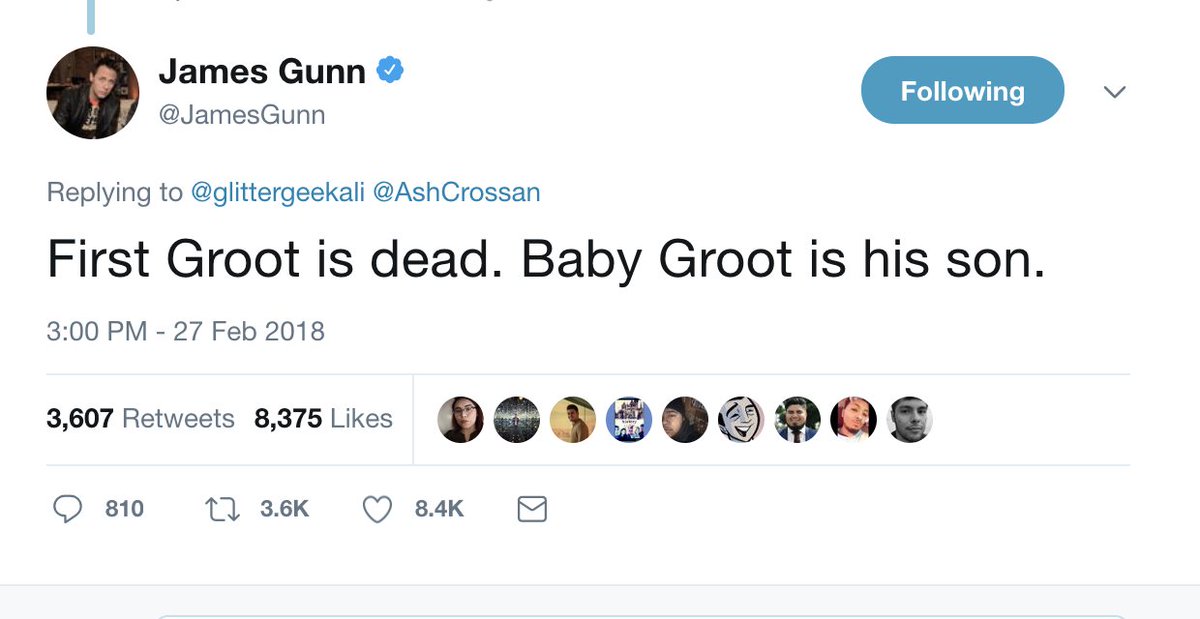The image size is (1200, 619).
Task: Click the blue verified badge
Action: click(389, 71)
